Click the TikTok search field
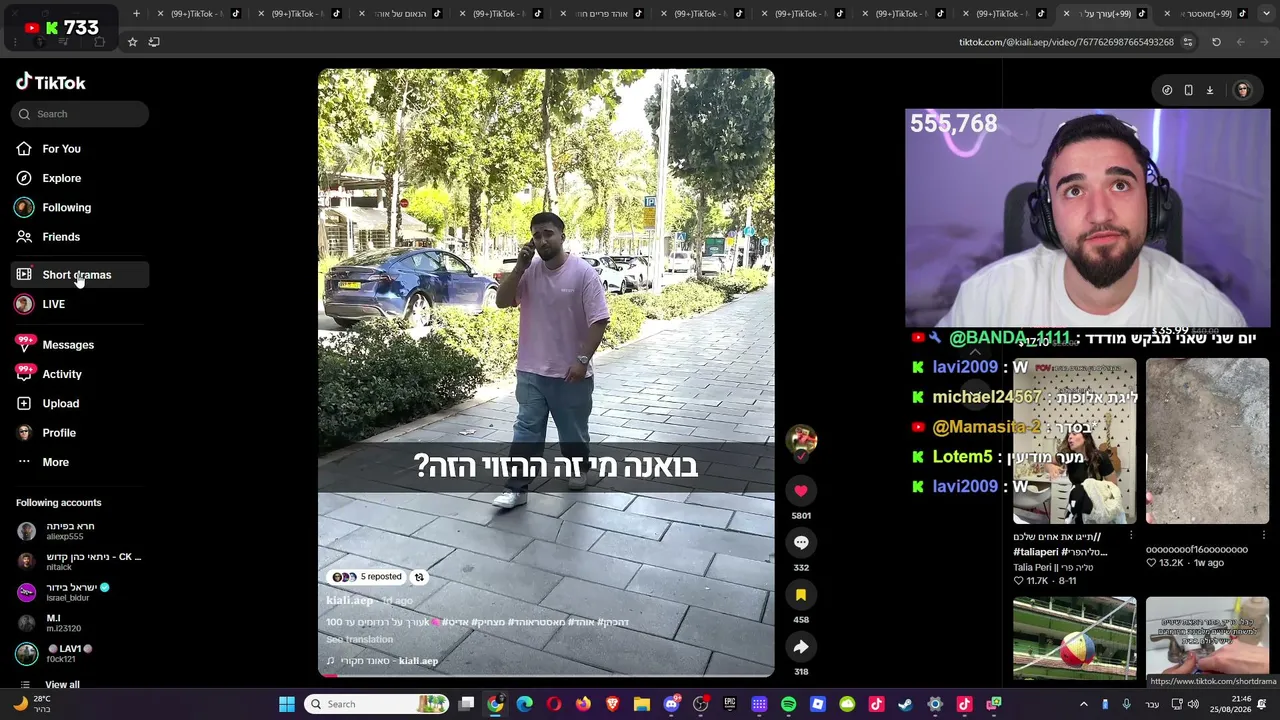Viewport: 1280px width, 720px height. pyautogui.click(x=80, y=114)
